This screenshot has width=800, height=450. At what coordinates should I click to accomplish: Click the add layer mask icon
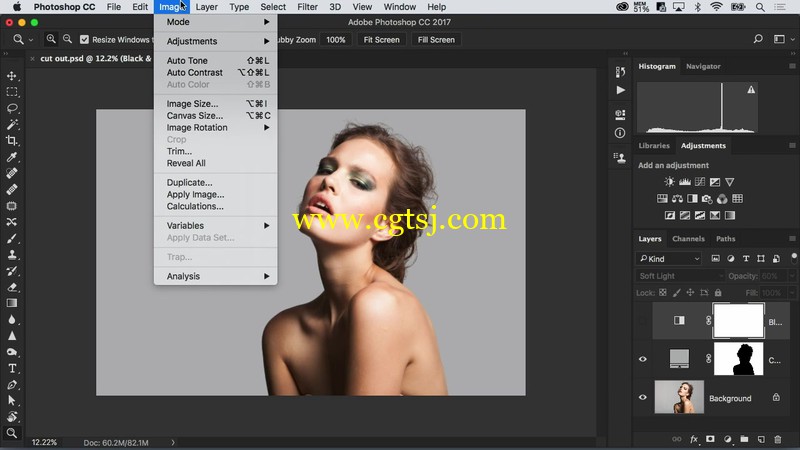[x=710, y=439]
